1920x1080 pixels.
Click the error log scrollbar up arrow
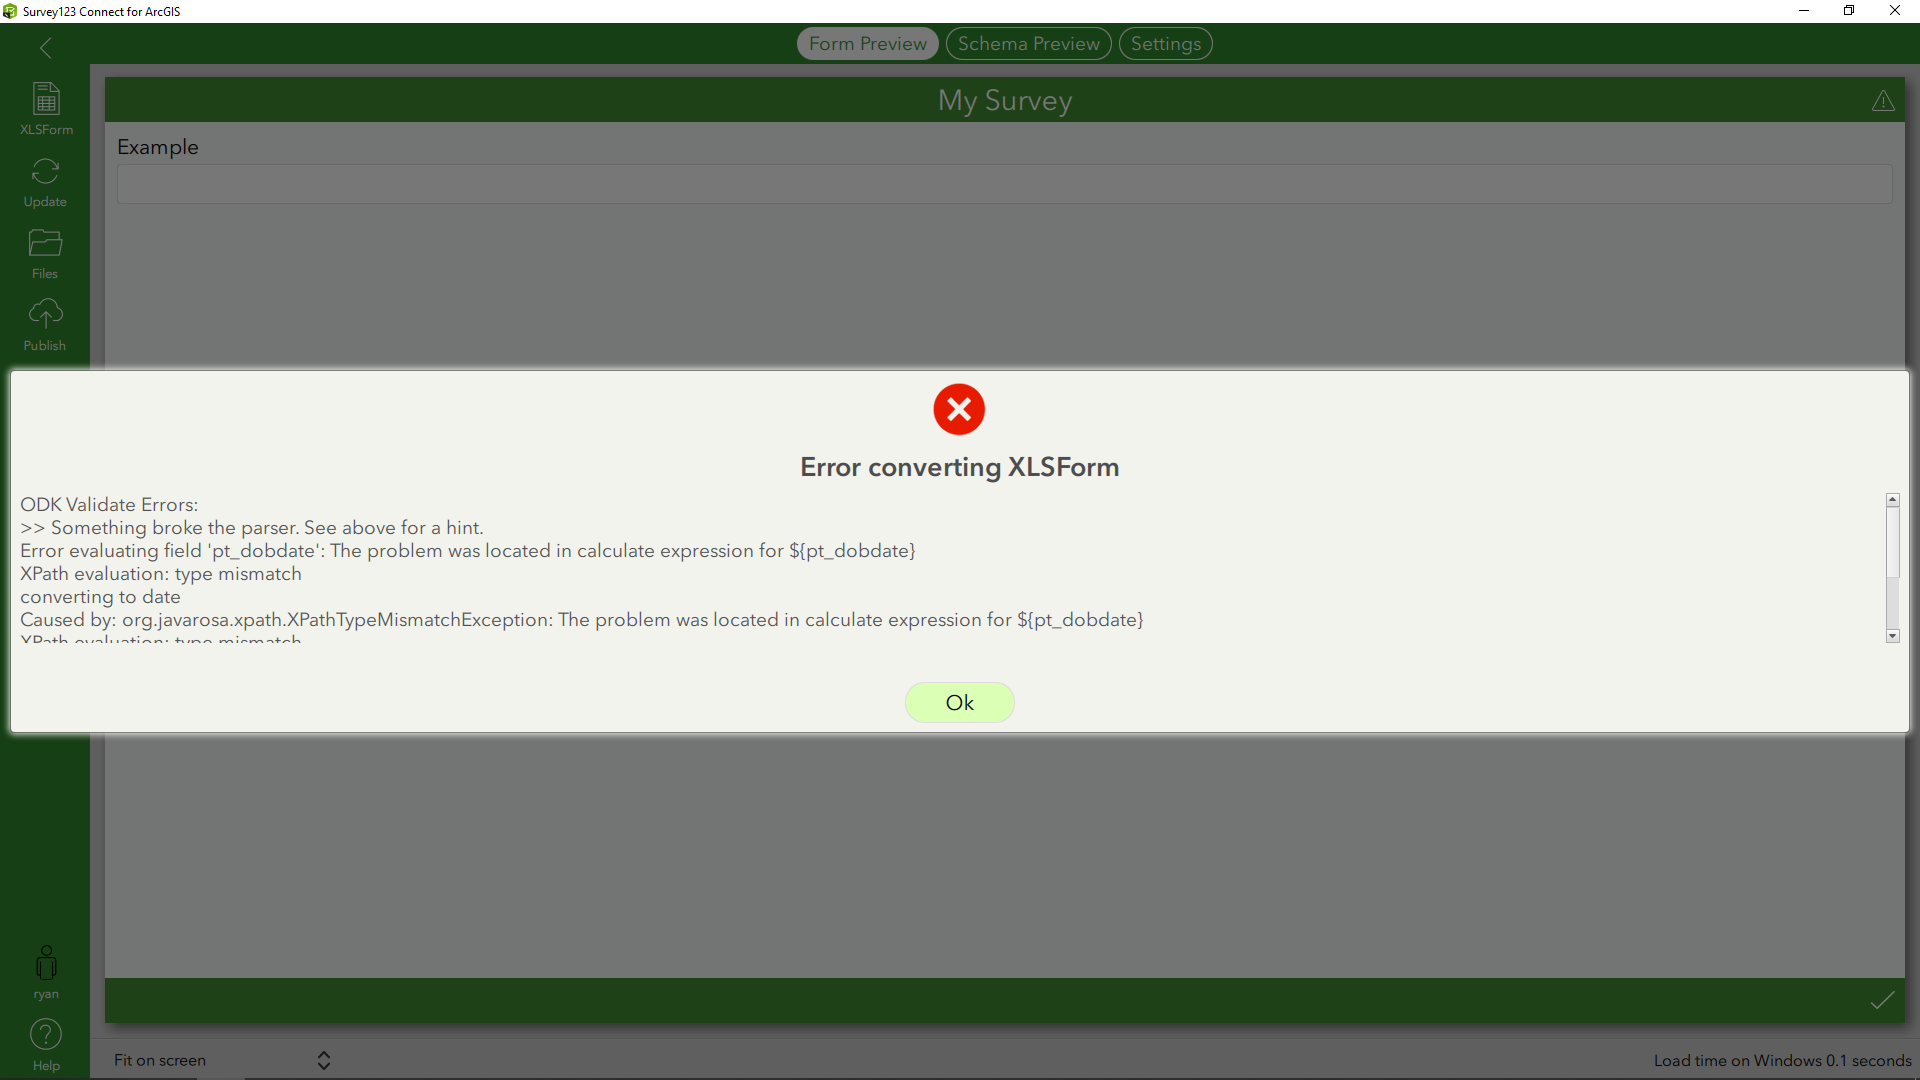pos(1892,499)
